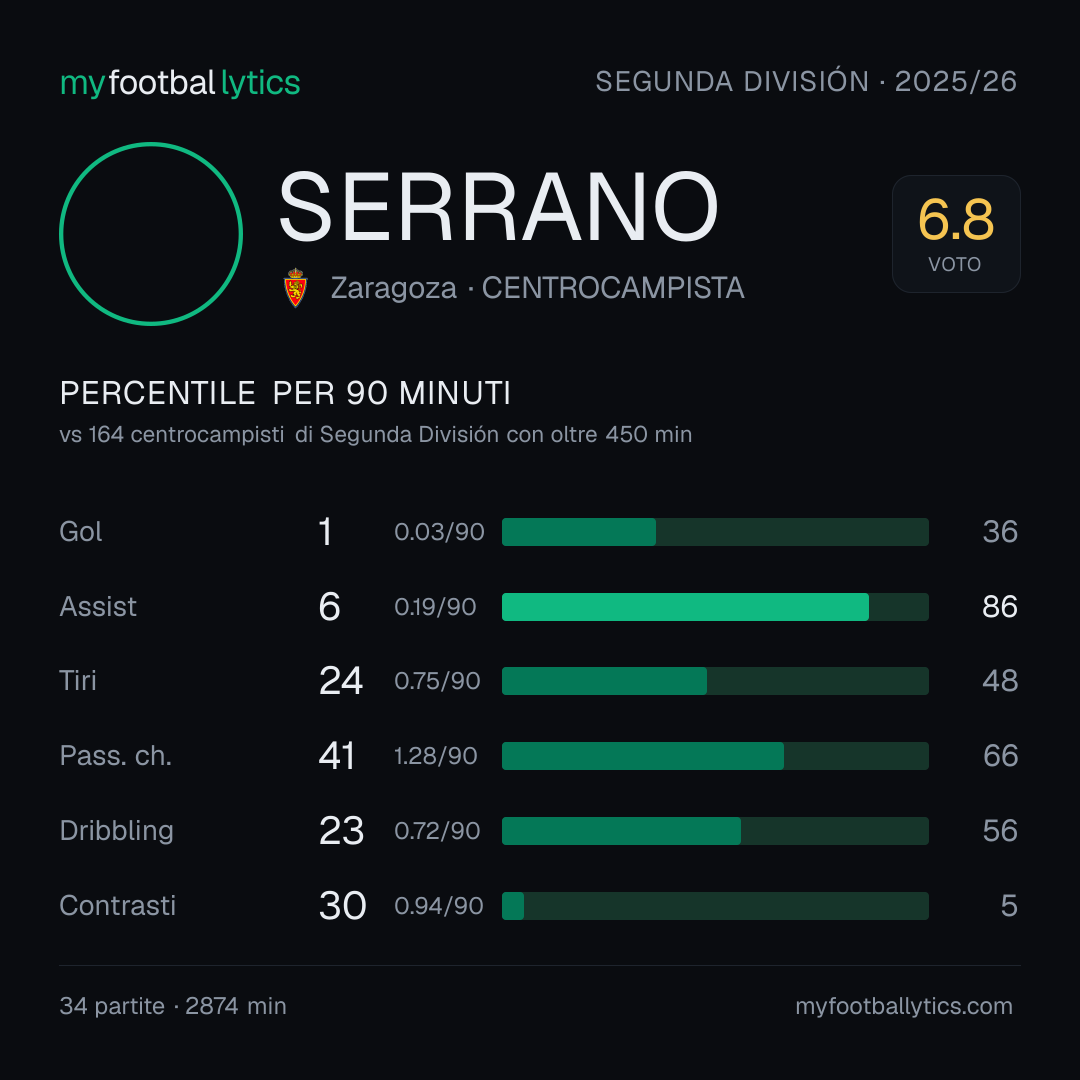Click the SERRANO player name heading
Image resolution: width=1080 pixels, height=1080 pixels.
498,207
